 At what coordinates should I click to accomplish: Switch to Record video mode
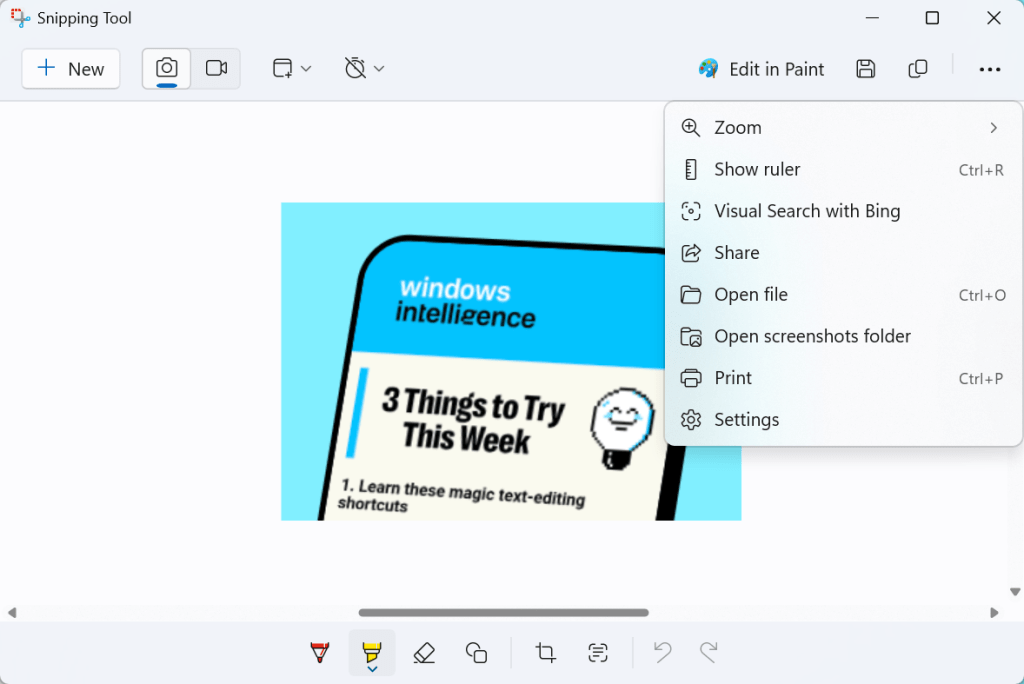216,68
